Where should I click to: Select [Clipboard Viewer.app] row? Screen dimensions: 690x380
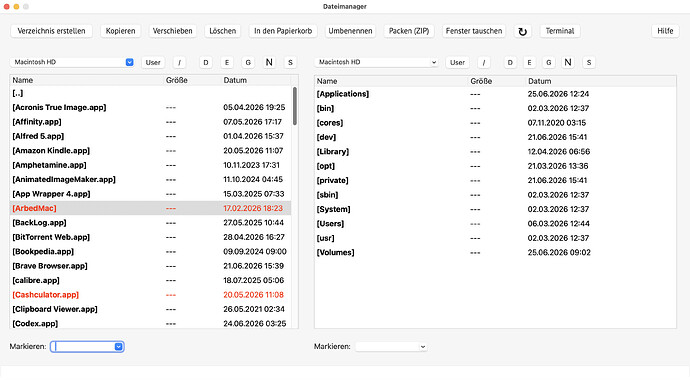tap(150, 309)
